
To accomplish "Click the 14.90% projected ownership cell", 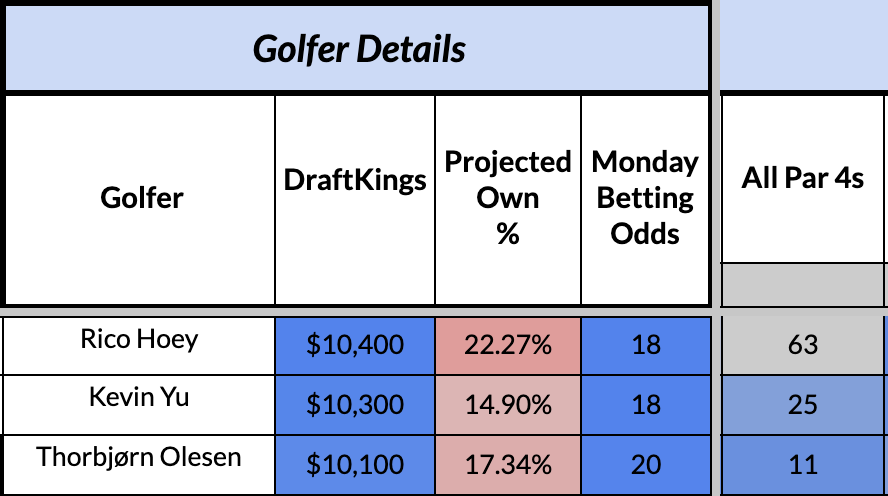I will (x=507, y=405).
